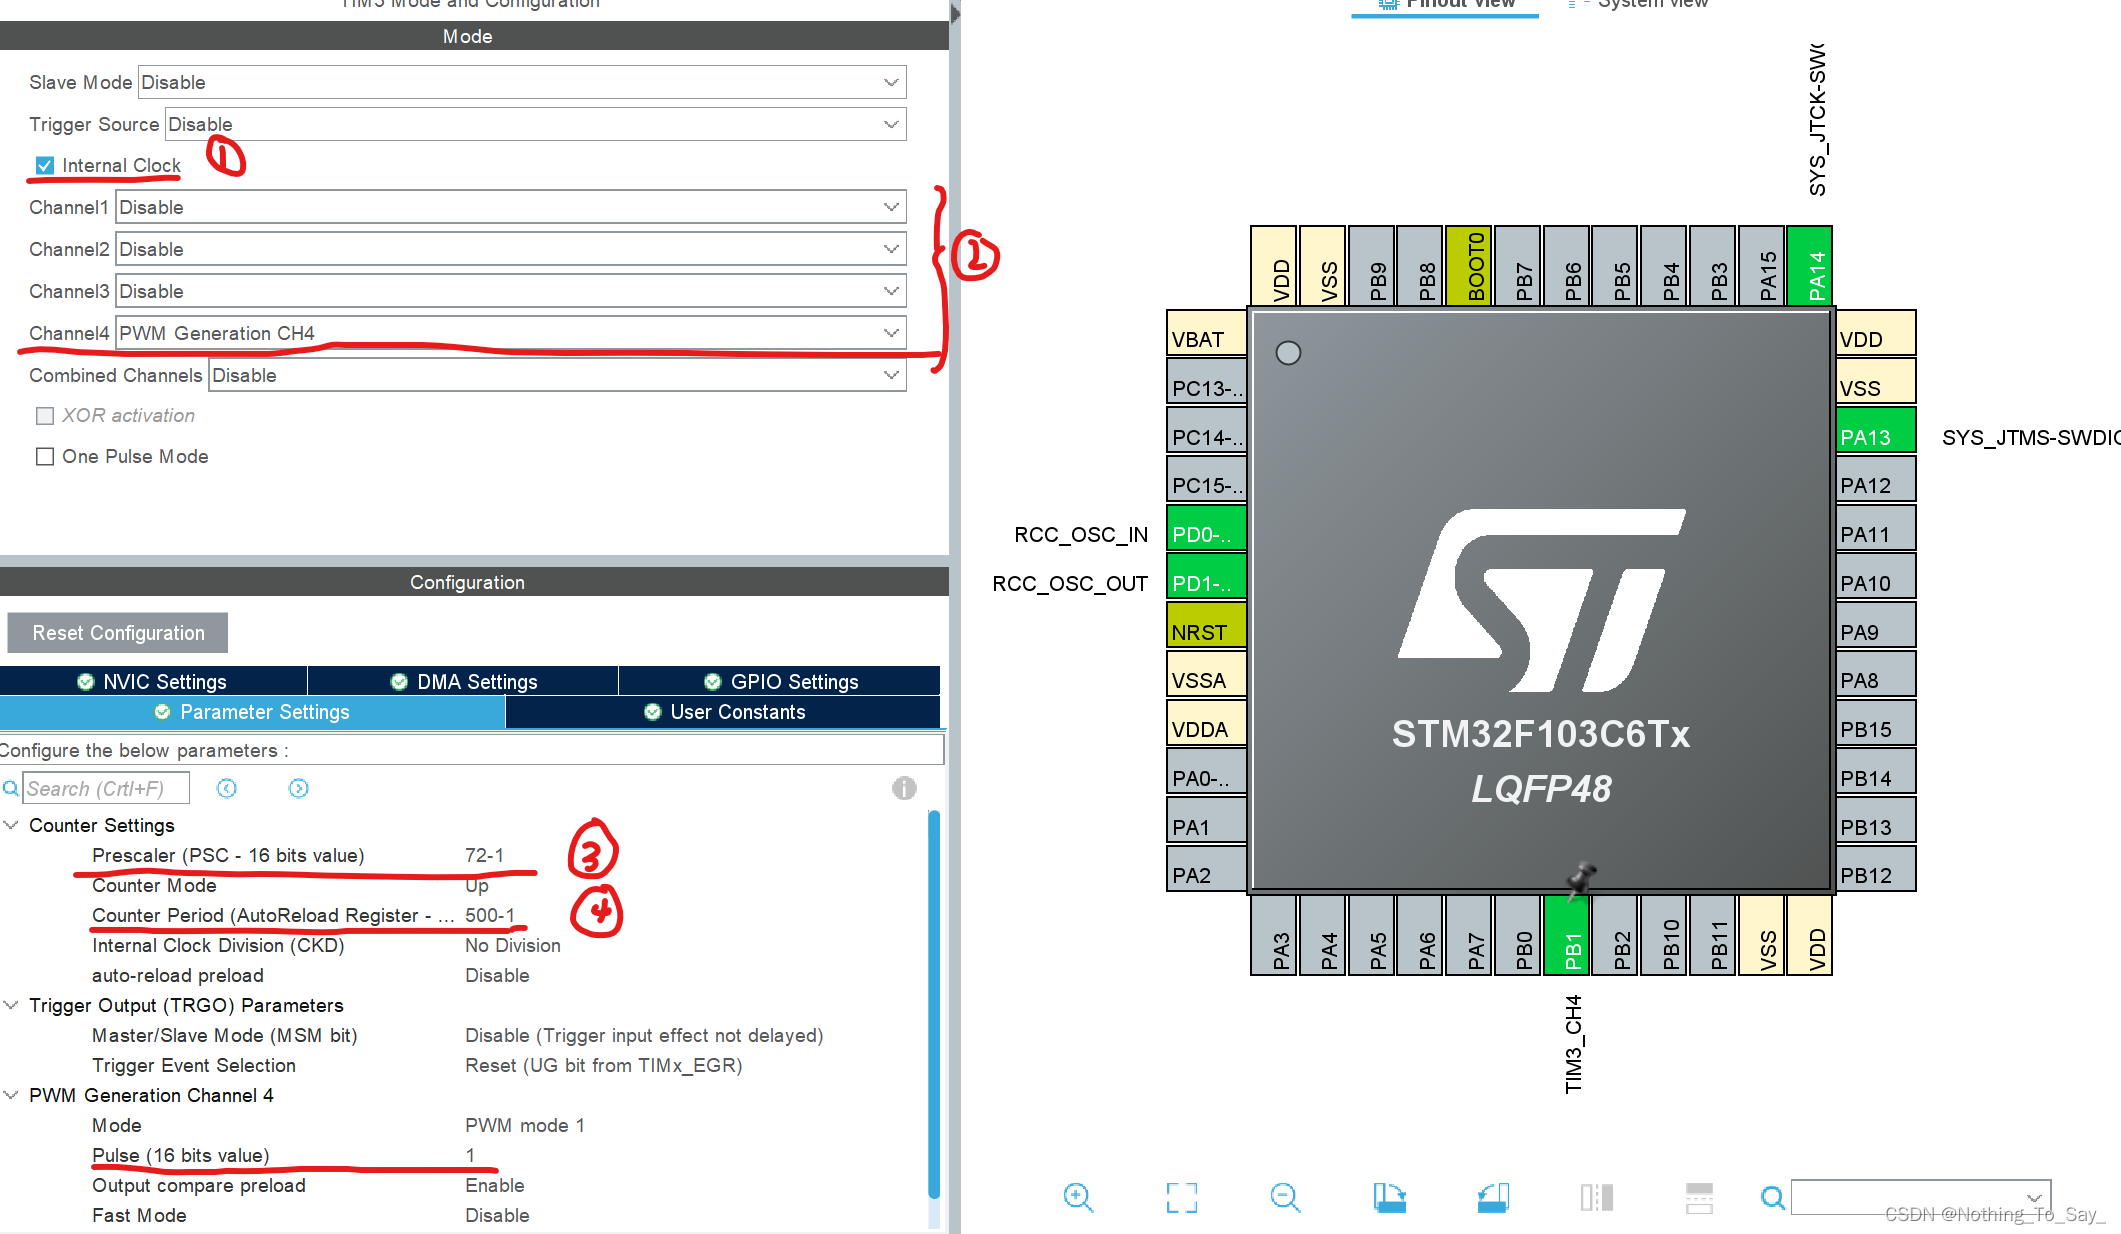Switch to GPIO Settings tab
This screenshot has height=1234, width=2121.
pos(780,681)
